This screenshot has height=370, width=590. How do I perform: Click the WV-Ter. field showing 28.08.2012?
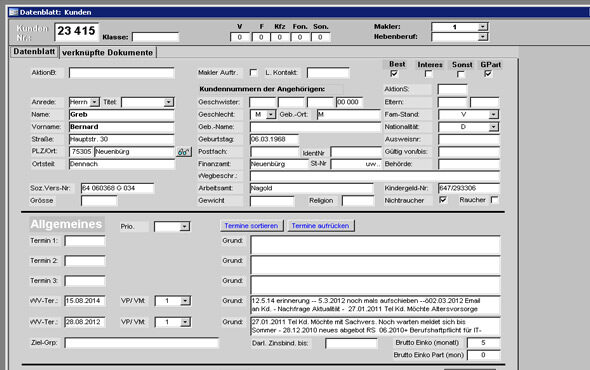[x=85, y=322]
